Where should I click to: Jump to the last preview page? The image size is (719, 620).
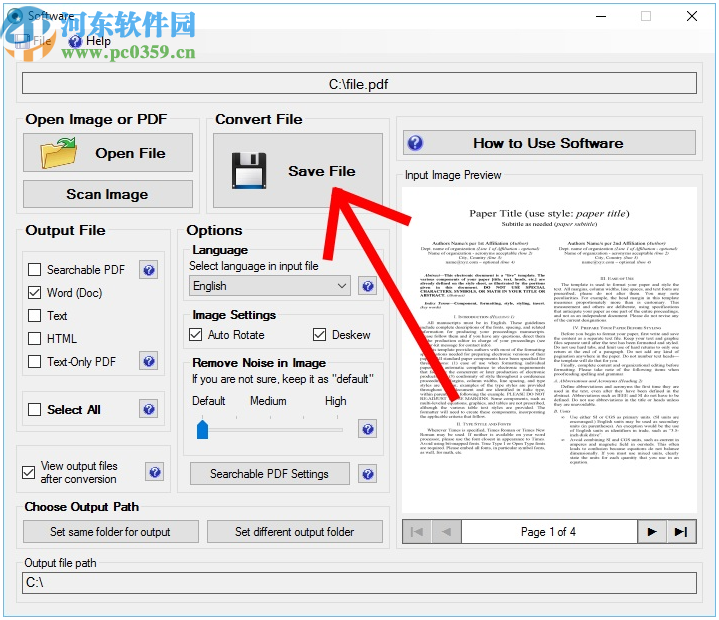(681, 532)
